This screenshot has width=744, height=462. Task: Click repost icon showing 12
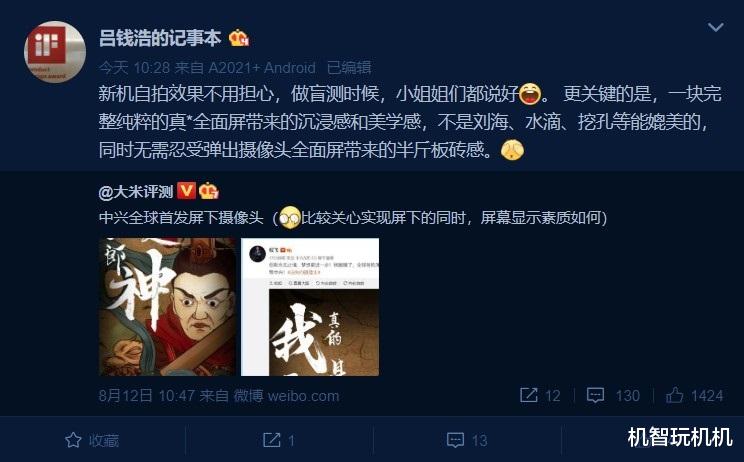[540, 395]
